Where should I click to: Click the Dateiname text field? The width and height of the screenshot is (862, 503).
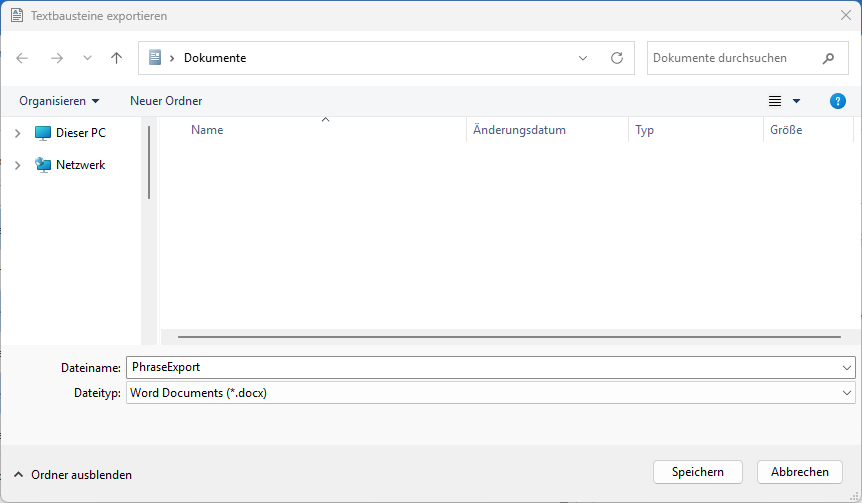pos(480,367)
